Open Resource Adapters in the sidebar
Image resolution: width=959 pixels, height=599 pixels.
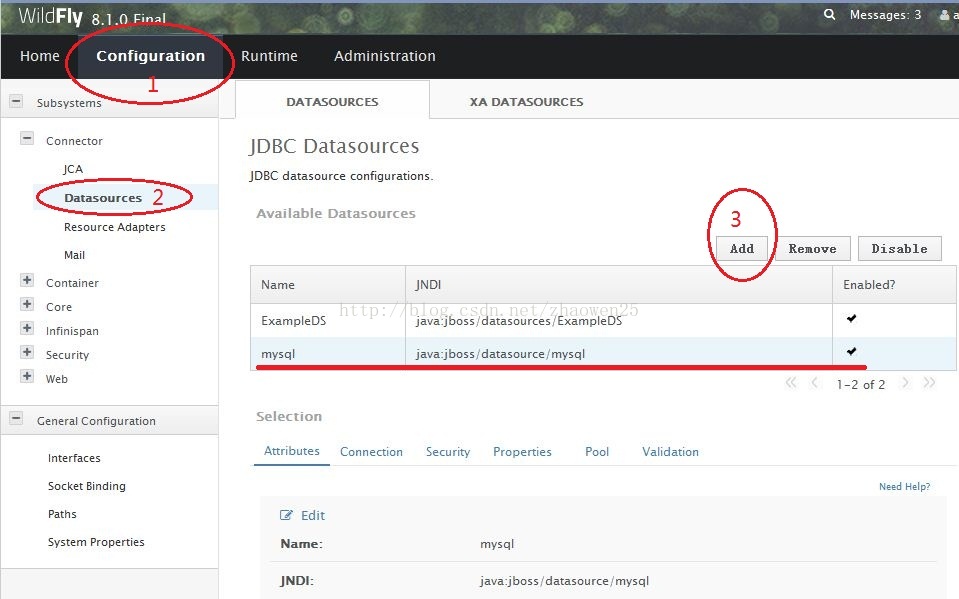(114, 227)
